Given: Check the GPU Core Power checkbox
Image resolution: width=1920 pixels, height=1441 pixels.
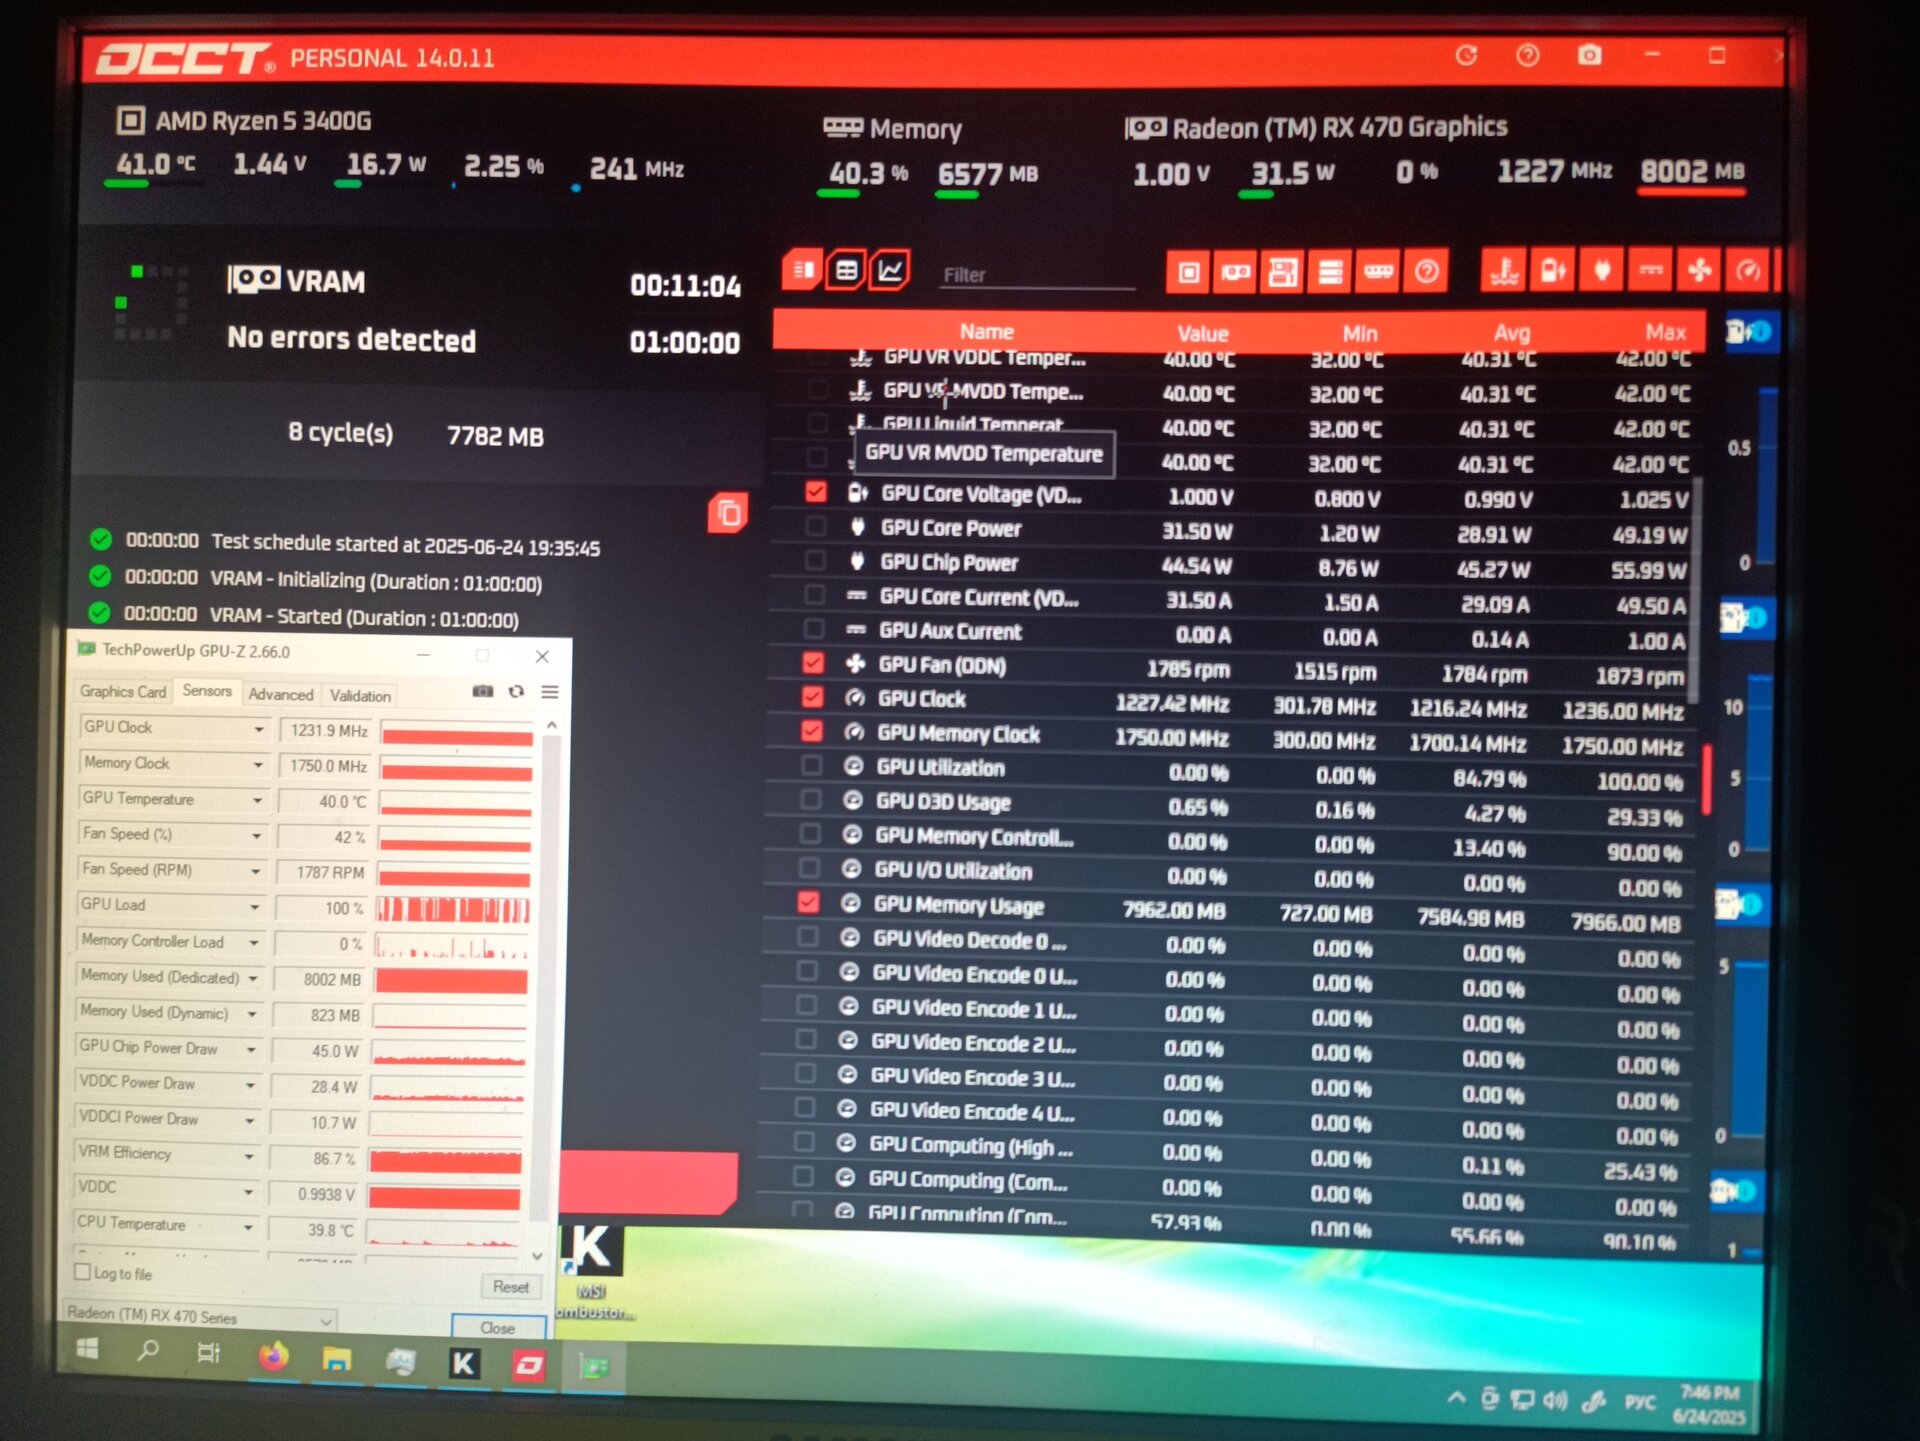Looking at the screenshot, I should [816, 526].
